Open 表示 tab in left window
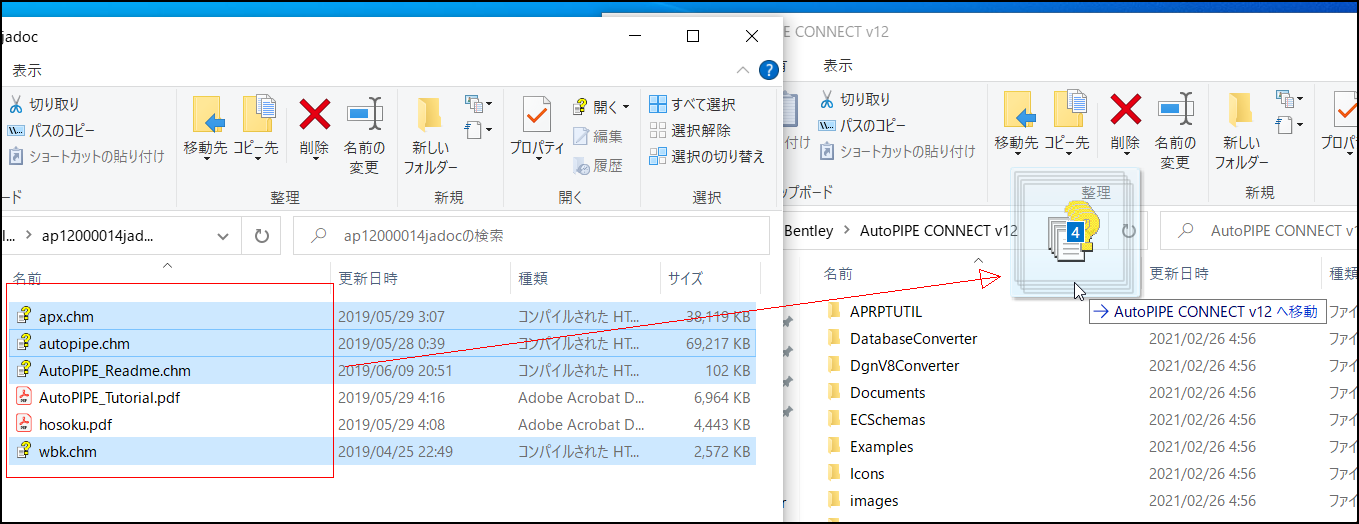This screenshot has width=1359, height=524. tap(27, 70)
